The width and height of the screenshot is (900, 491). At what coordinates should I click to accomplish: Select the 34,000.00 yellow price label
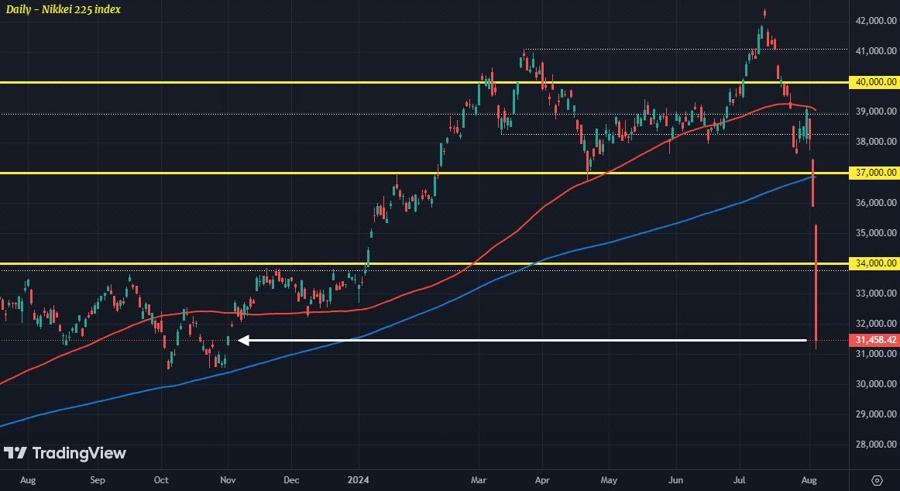(x=874, y=263)
